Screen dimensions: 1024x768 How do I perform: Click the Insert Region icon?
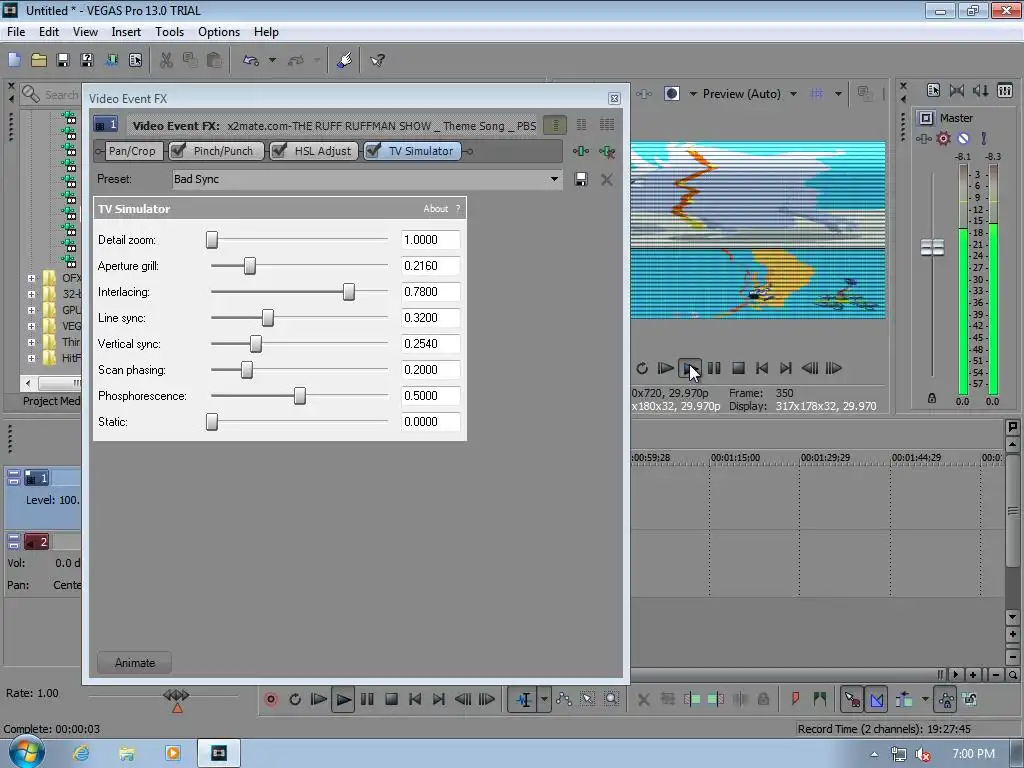(820, 699)
